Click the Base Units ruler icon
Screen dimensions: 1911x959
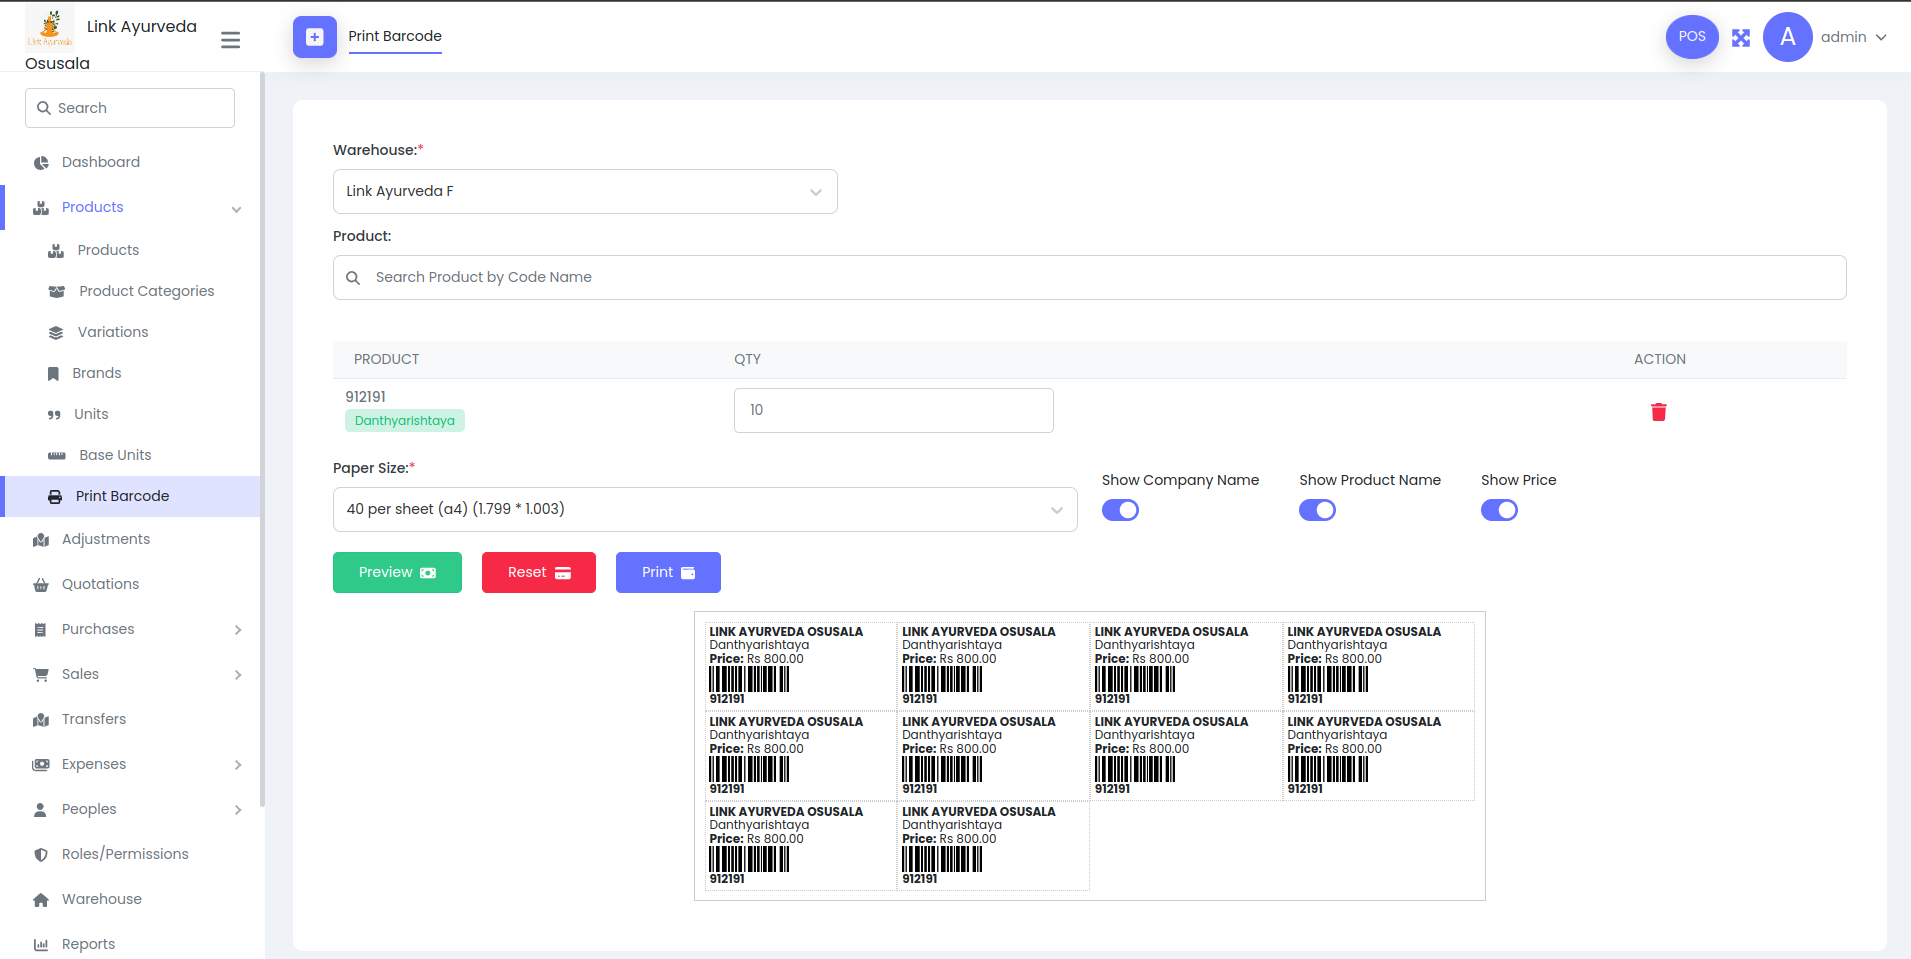tap(57, 456)
